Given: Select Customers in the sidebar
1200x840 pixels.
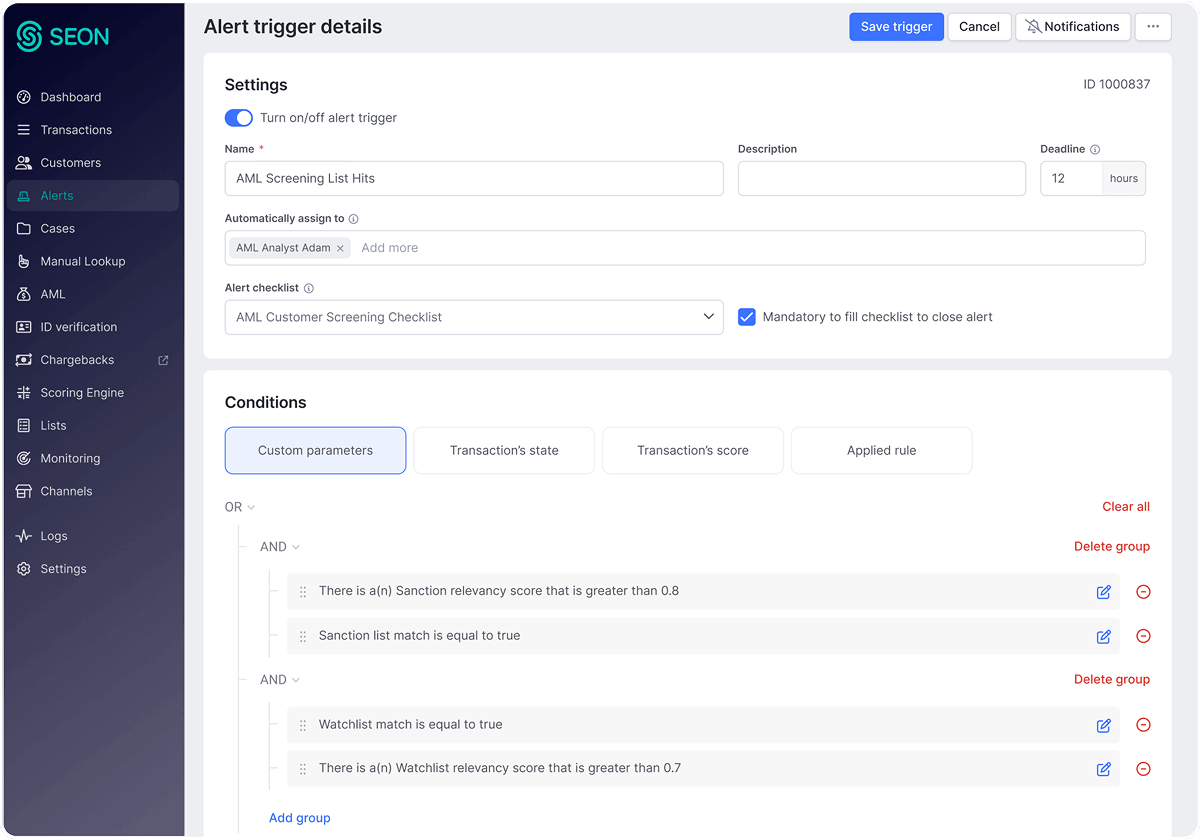Looking at the screenshot, I should tap(70, 162).
